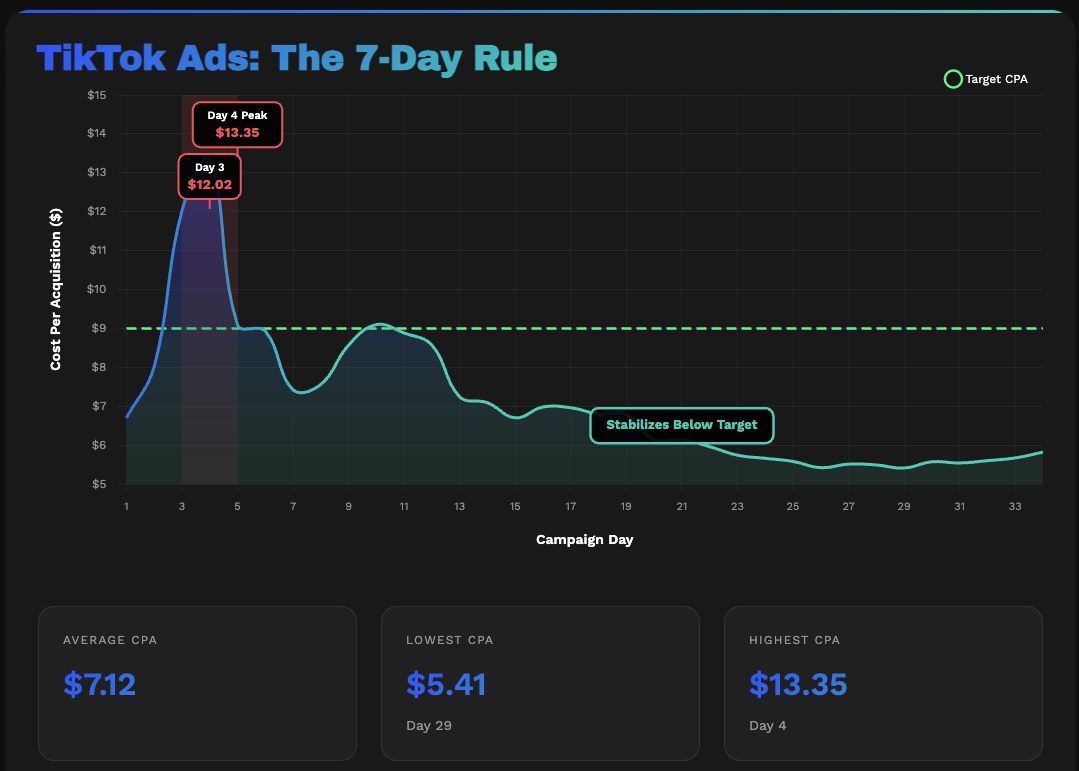
Task: Click the Campaign Day axis label
Action: (584, 539)
